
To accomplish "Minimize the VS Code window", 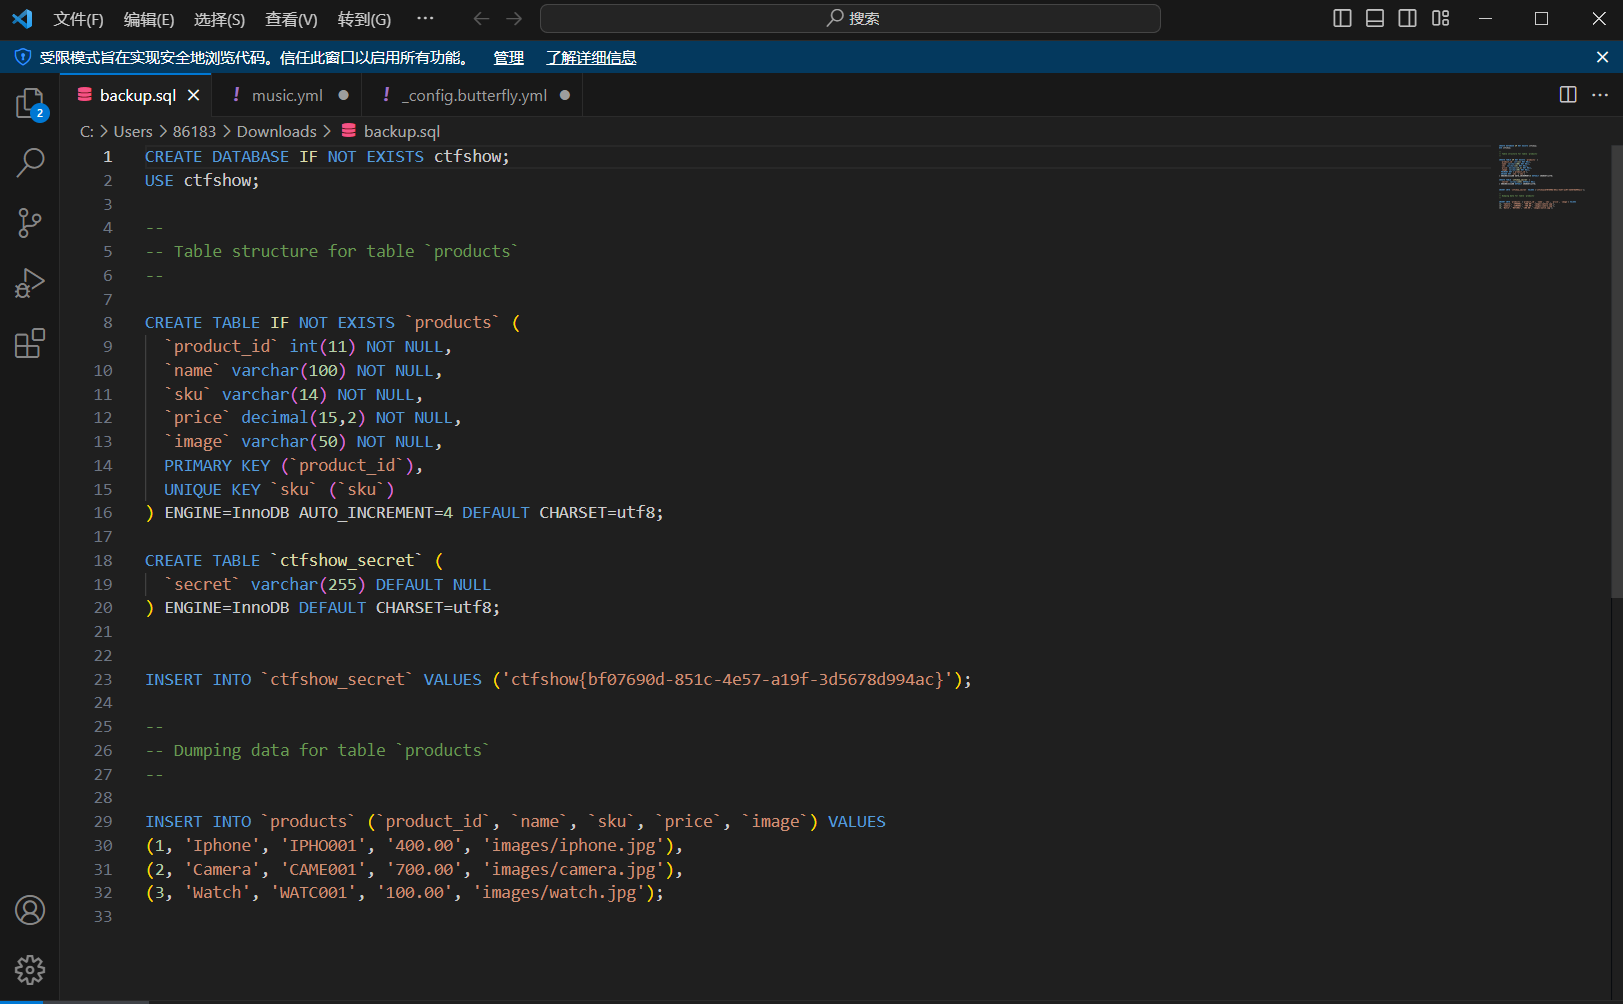I will click(1485, 18).
